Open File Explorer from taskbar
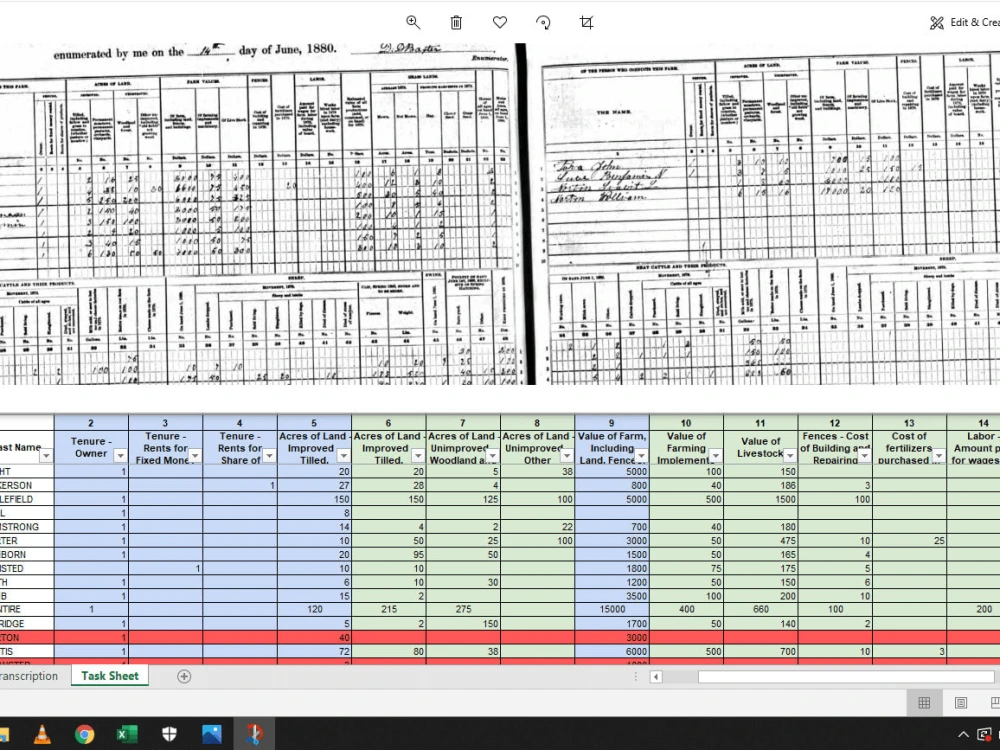The image size is (1000, 750). point(4,734)
